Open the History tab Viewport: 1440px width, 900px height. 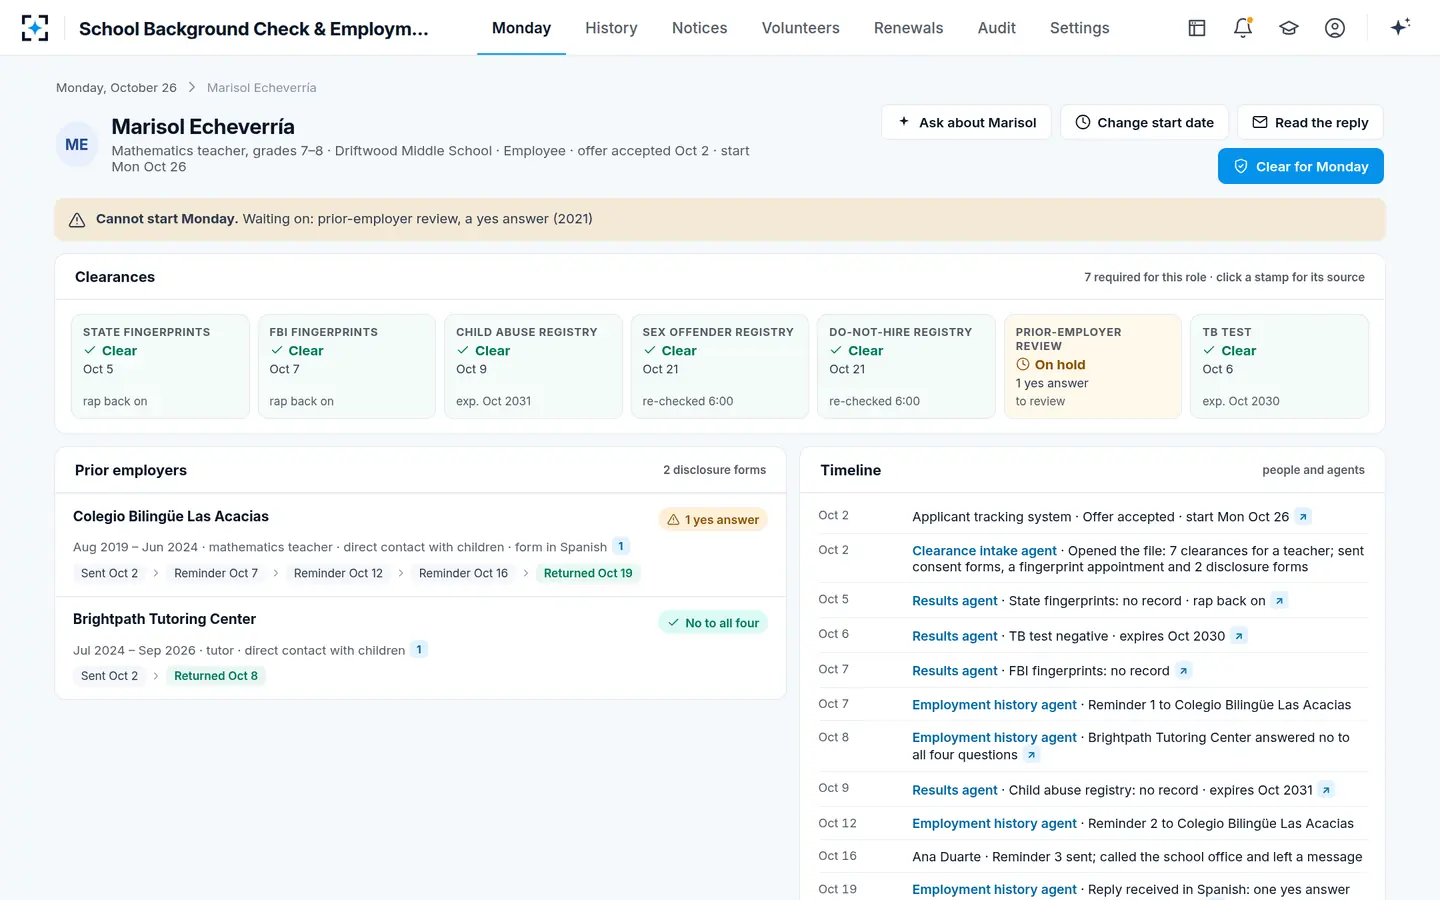611,28
